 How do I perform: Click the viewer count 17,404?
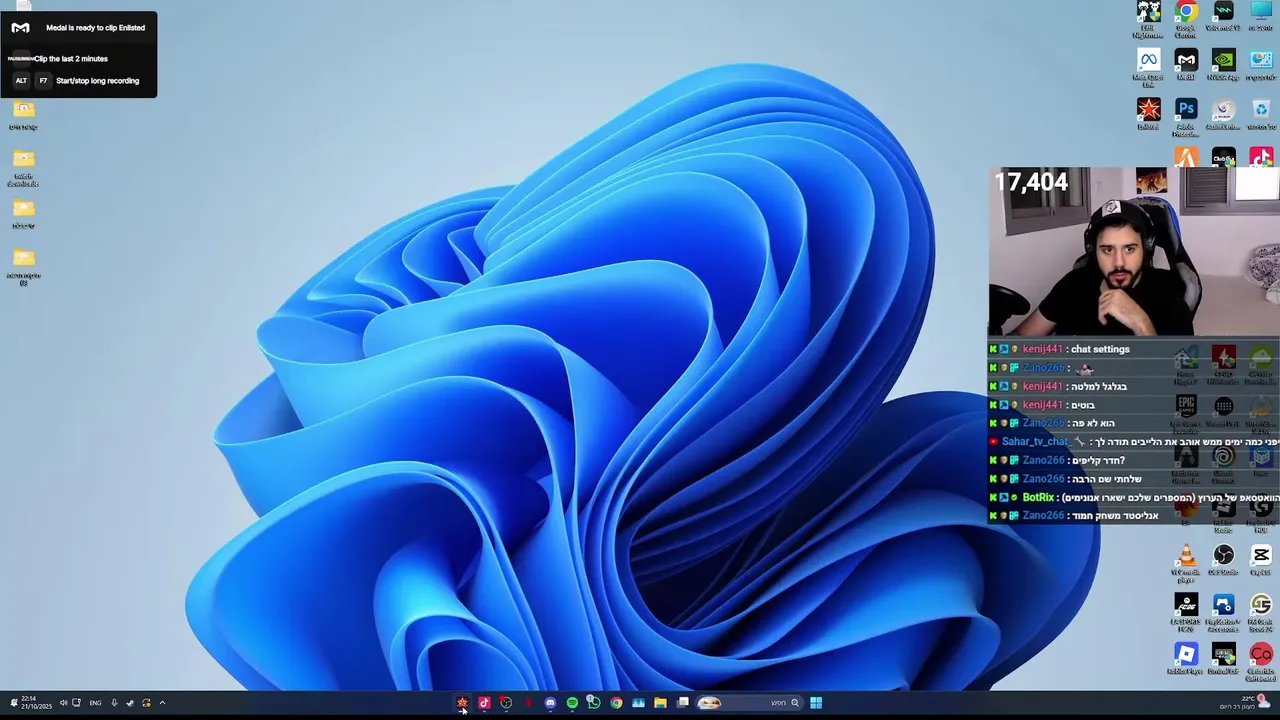pyautogui.click(x=1031, y=182)
